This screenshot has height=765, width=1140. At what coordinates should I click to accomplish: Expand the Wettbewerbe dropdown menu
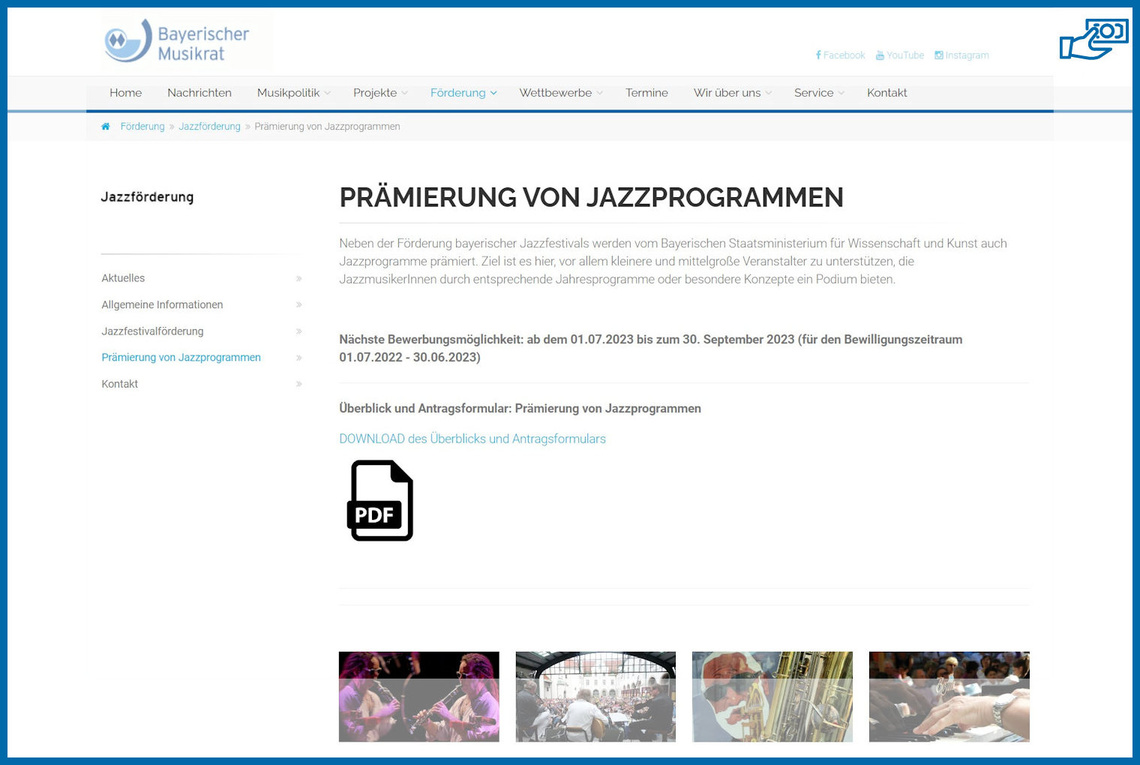(x=560, y=93)
